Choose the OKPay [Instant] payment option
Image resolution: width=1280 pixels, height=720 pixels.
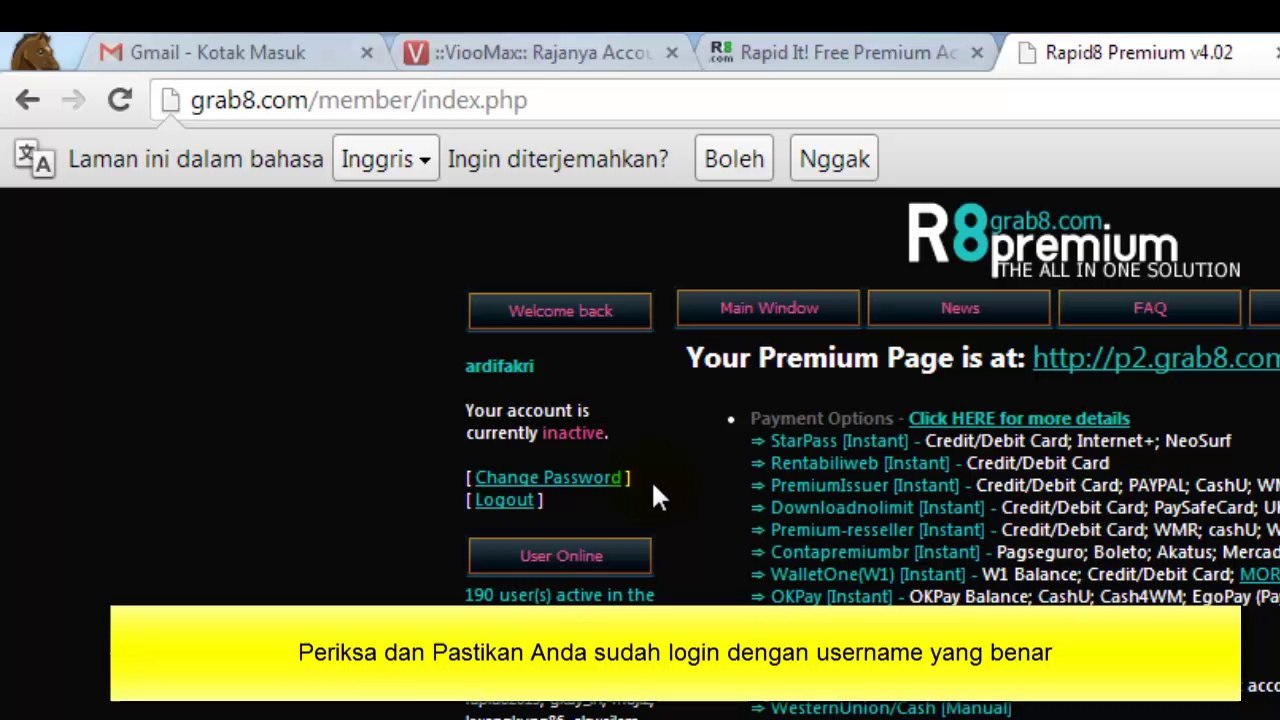pyautogui.click(x=831, y=597)
